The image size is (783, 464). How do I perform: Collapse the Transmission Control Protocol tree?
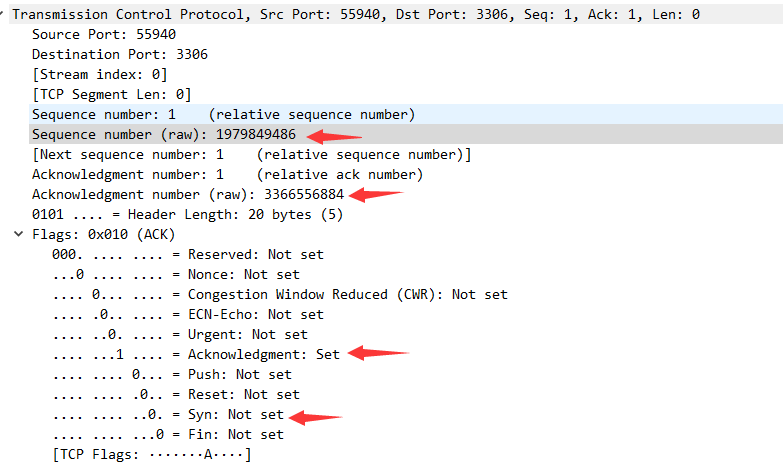pyautogui.click(x=2, y=14)
